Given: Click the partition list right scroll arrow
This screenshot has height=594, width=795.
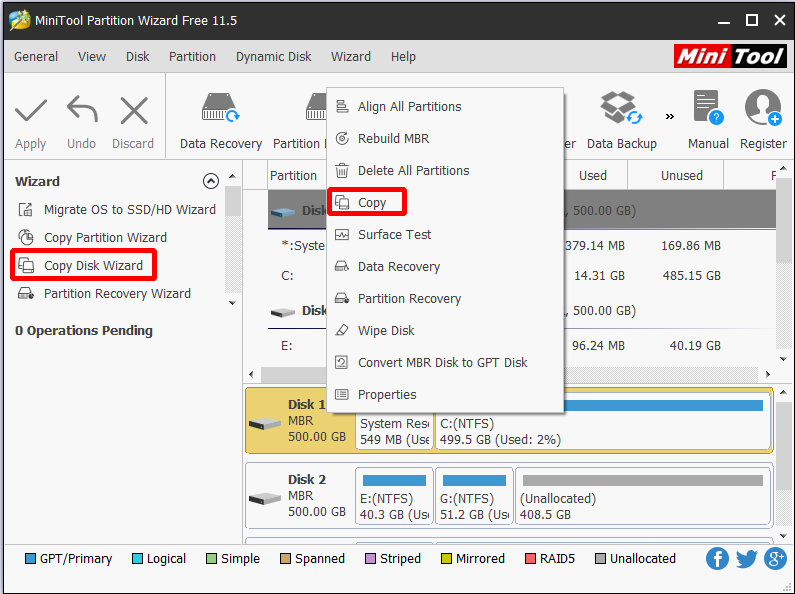Looking at the screenshot, I should (768, 375).
